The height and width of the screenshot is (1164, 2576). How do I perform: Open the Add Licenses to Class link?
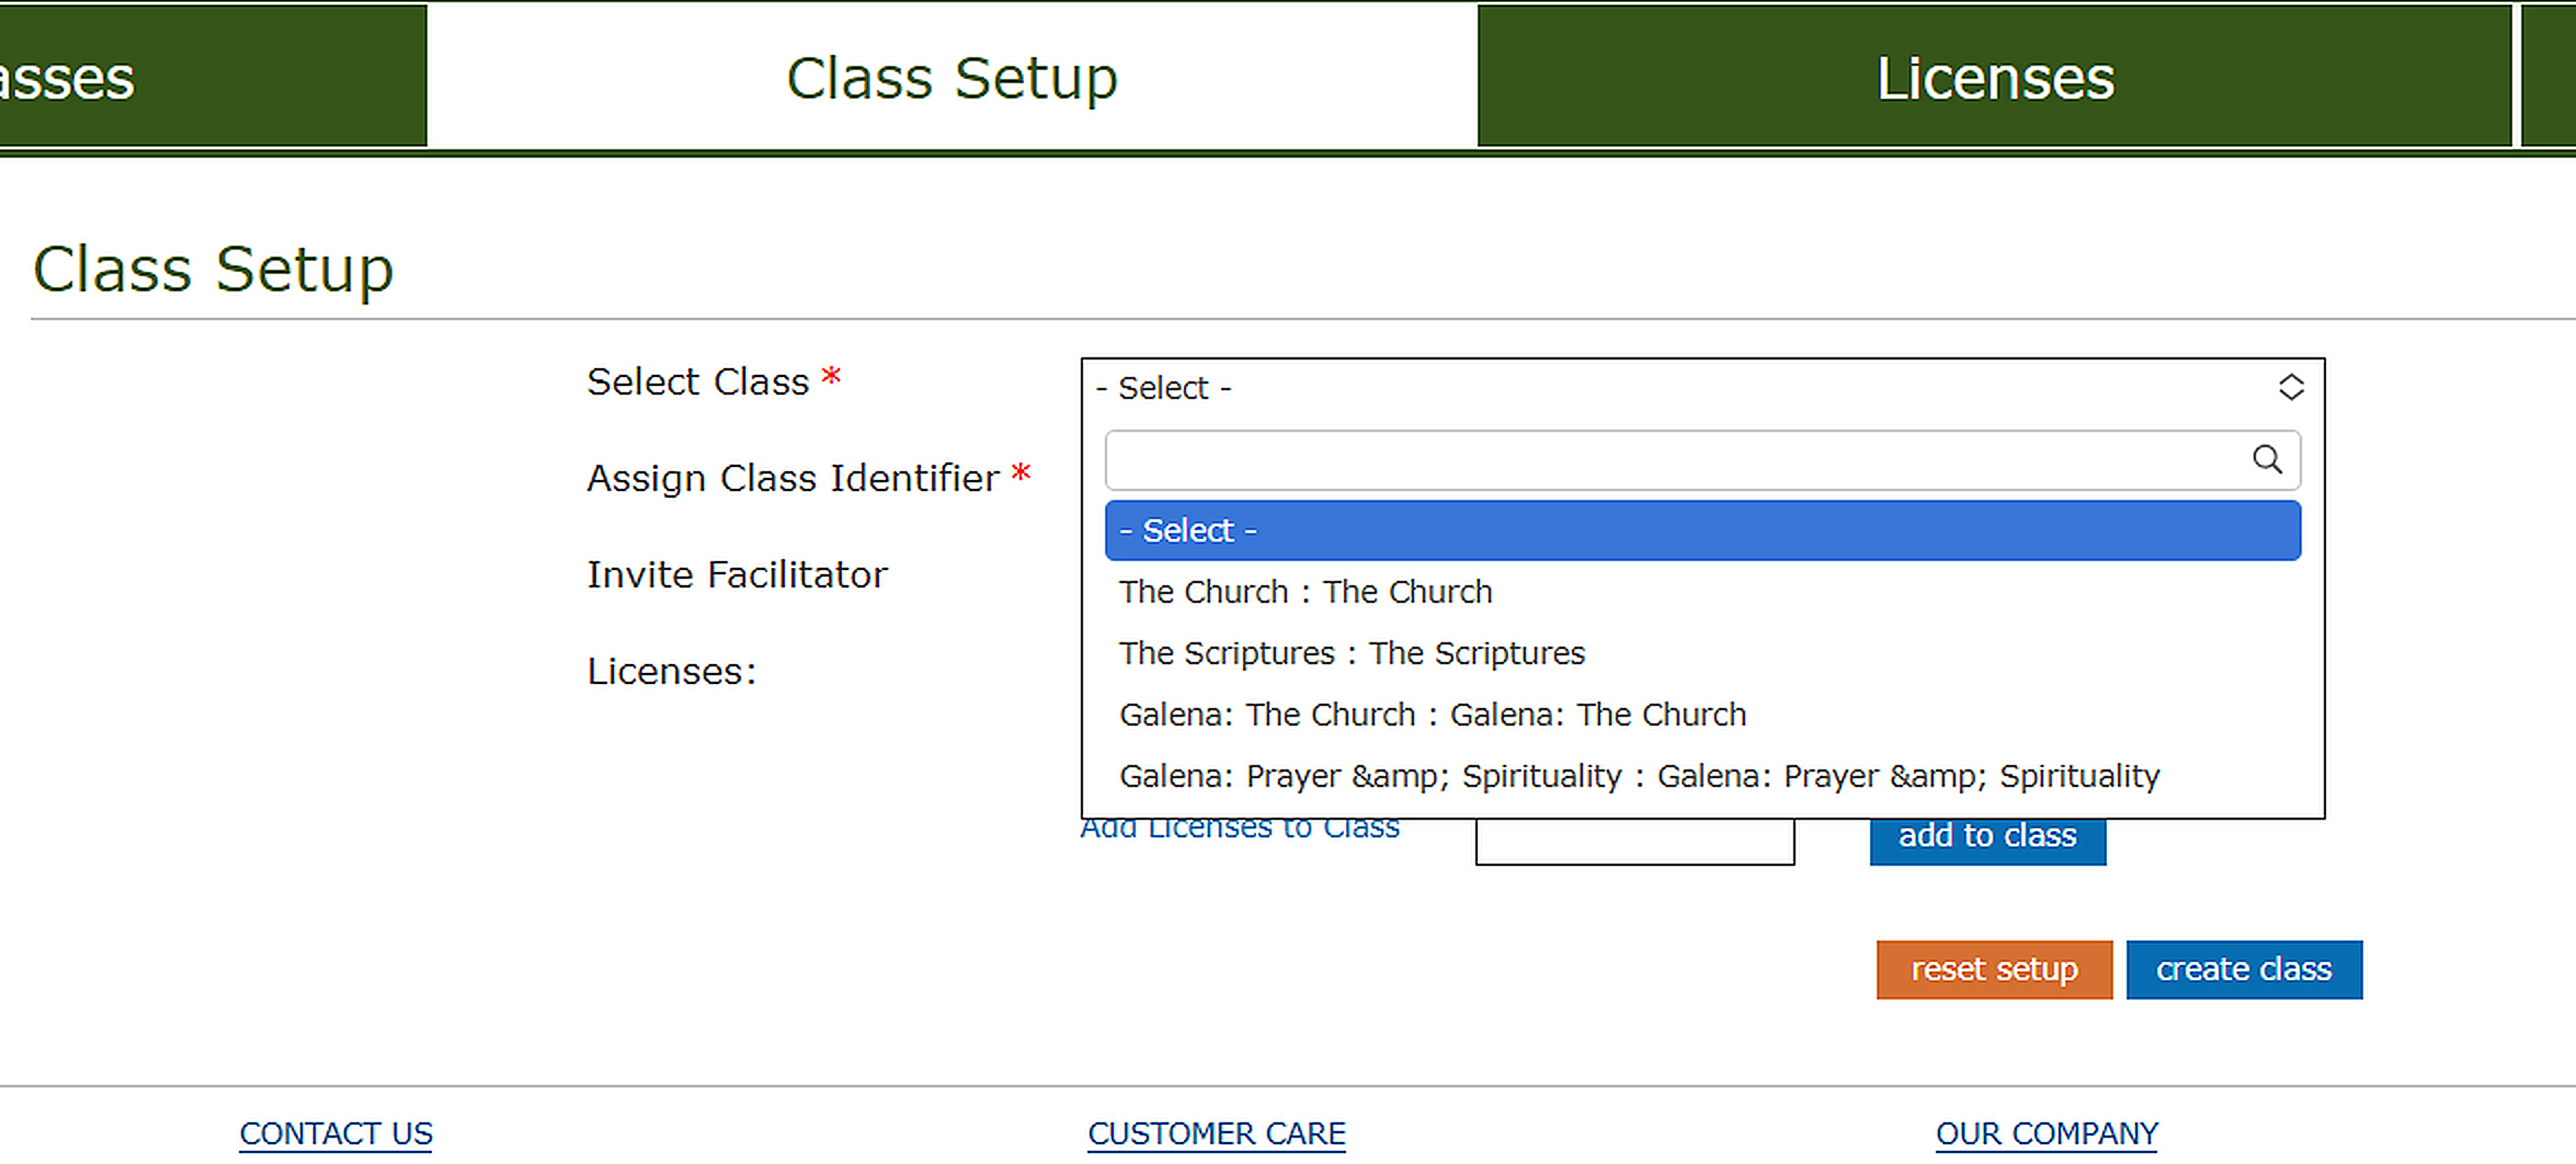tap(1240, 826)
